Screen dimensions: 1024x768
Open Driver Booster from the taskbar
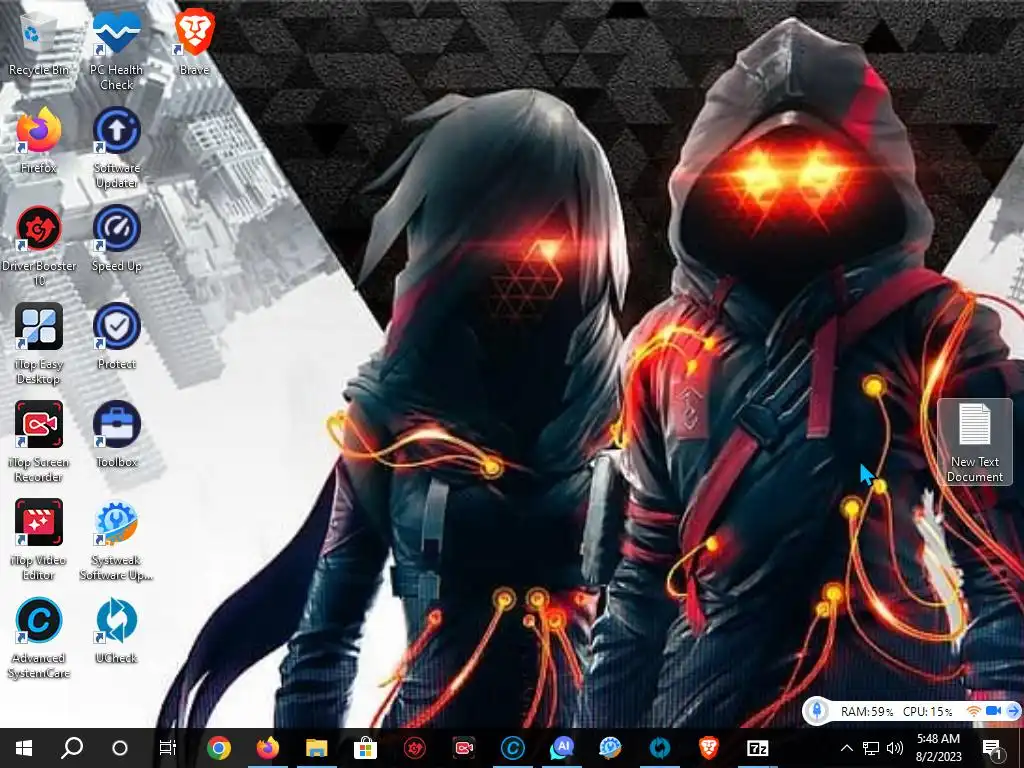[415, 748]
